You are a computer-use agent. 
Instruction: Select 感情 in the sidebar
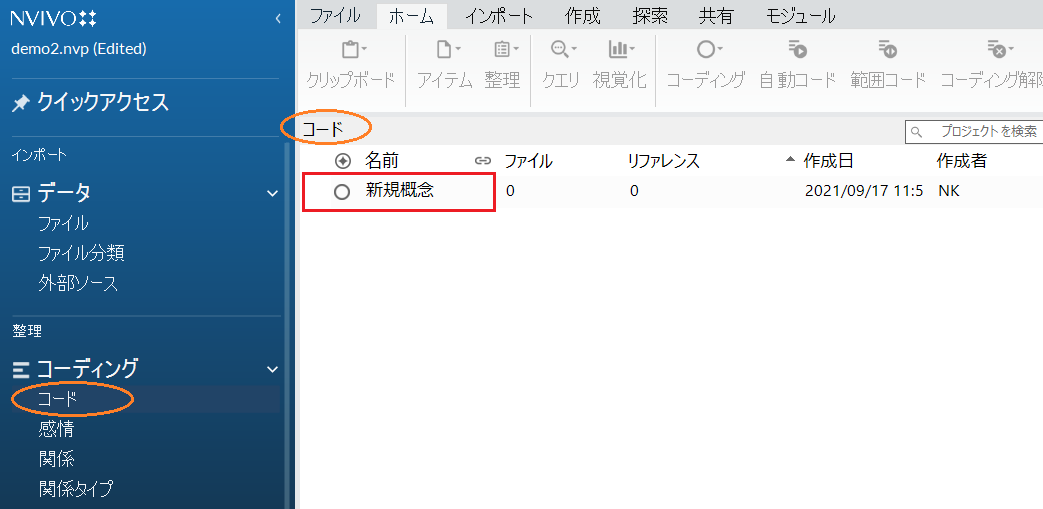click(56, 430)
